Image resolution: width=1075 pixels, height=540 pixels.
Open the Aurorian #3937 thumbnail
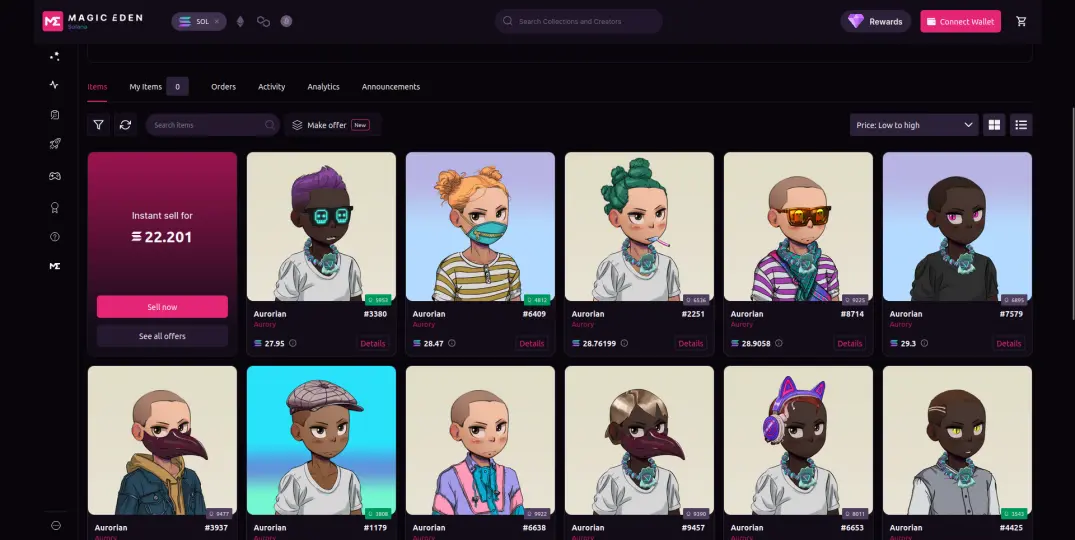(x=162, y=440)
